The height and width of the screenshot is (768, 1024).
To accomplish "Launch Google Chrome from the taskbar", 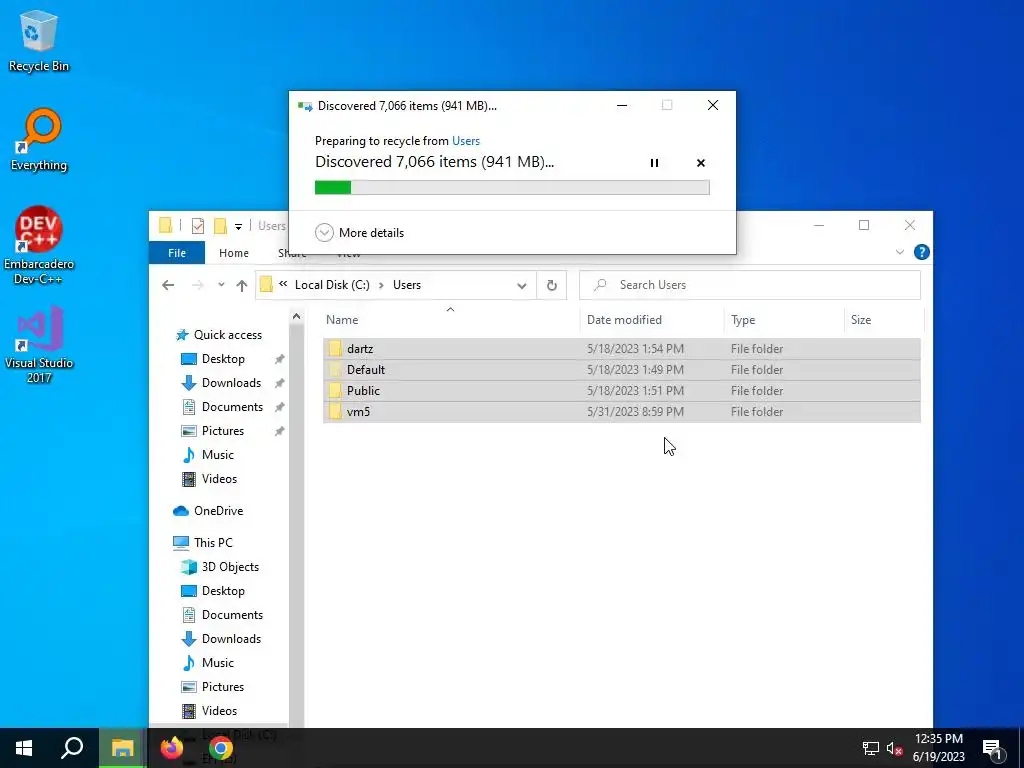I will (221, 748).
